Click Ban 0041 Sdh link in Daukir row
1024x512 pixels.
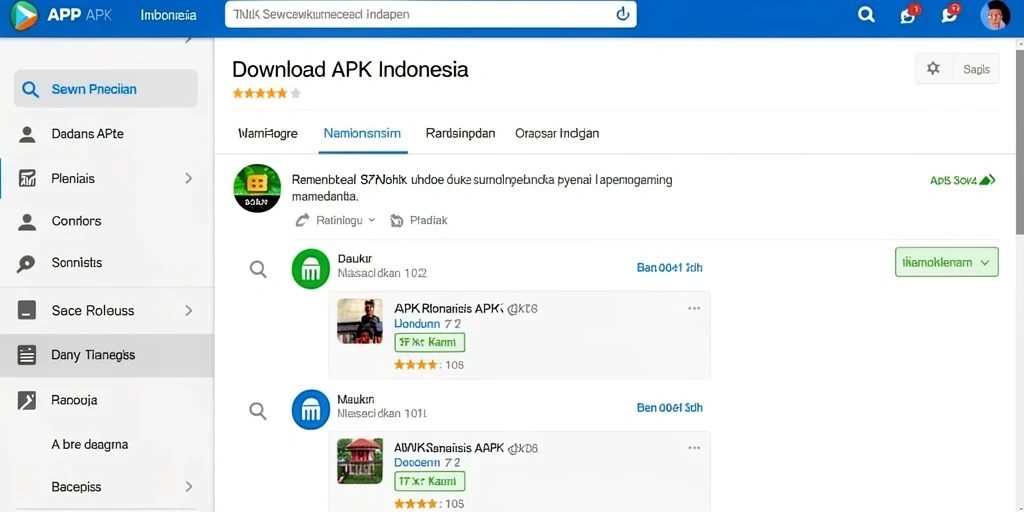[x=669, y=267]
